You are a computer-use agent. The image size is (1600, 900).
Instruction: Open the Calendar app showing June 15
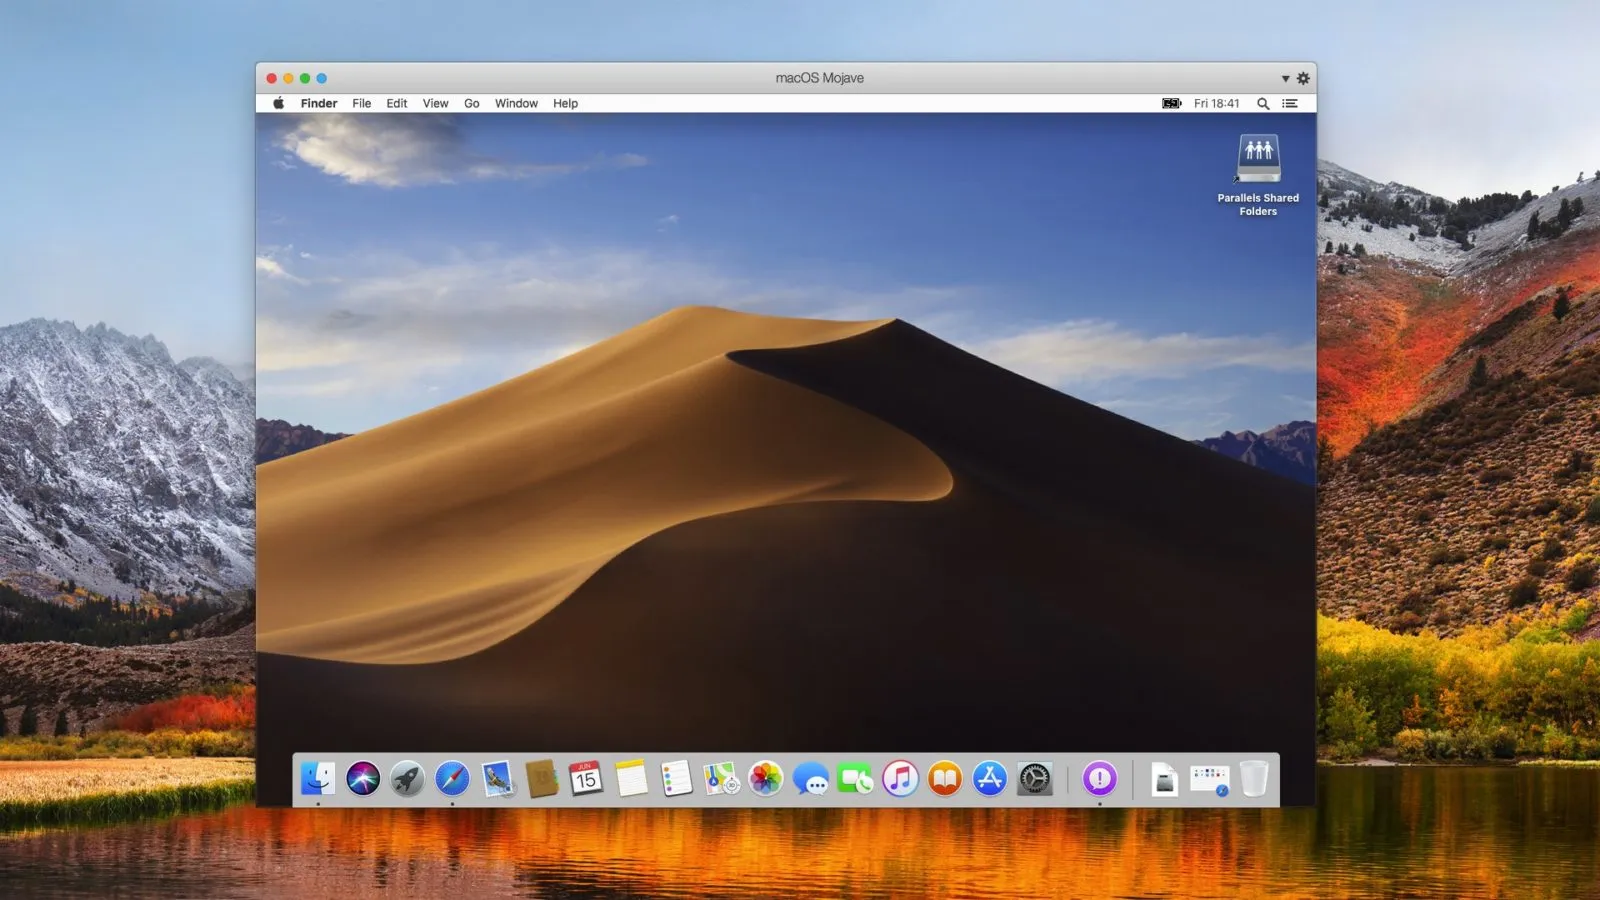(x=585, y=778)
